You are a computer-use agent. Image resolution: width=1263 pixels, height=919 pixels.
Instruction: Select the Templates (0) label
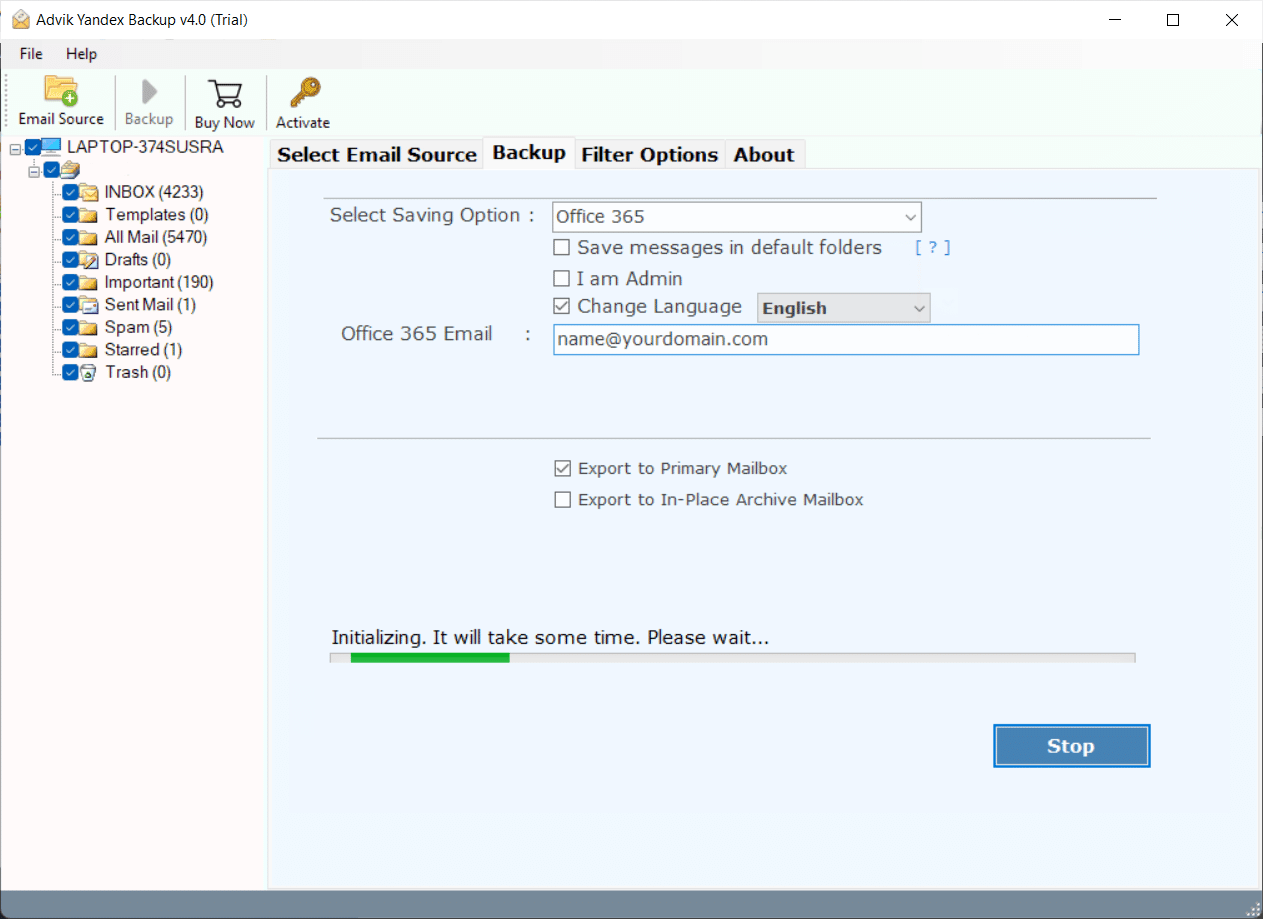pos(157,215)
